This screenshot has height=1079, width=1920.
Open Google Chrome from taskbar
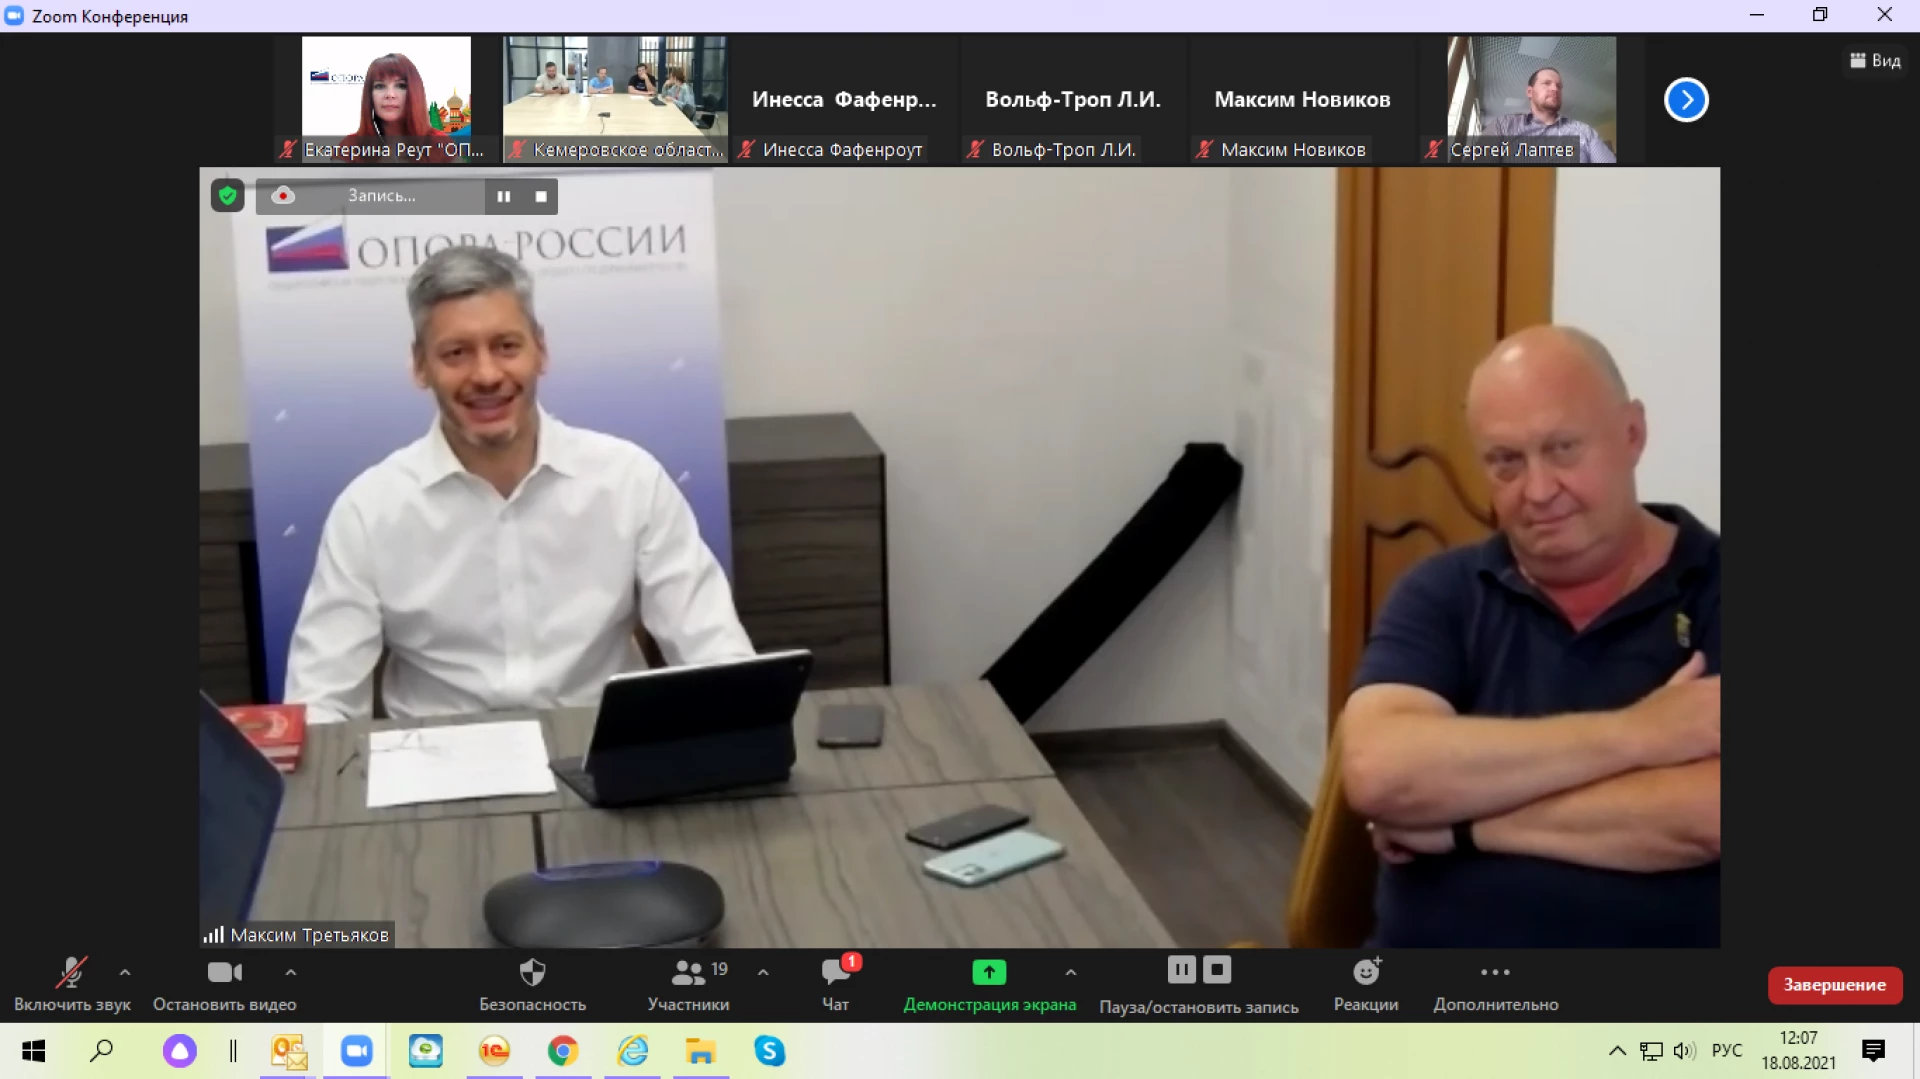click(x=563, y=1051)
